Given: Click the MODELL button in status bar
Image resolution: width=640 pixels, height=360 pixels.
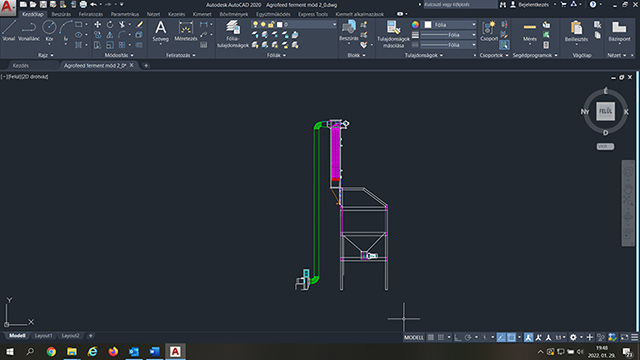Looking at the screenshot, I should tap(413, 337).
